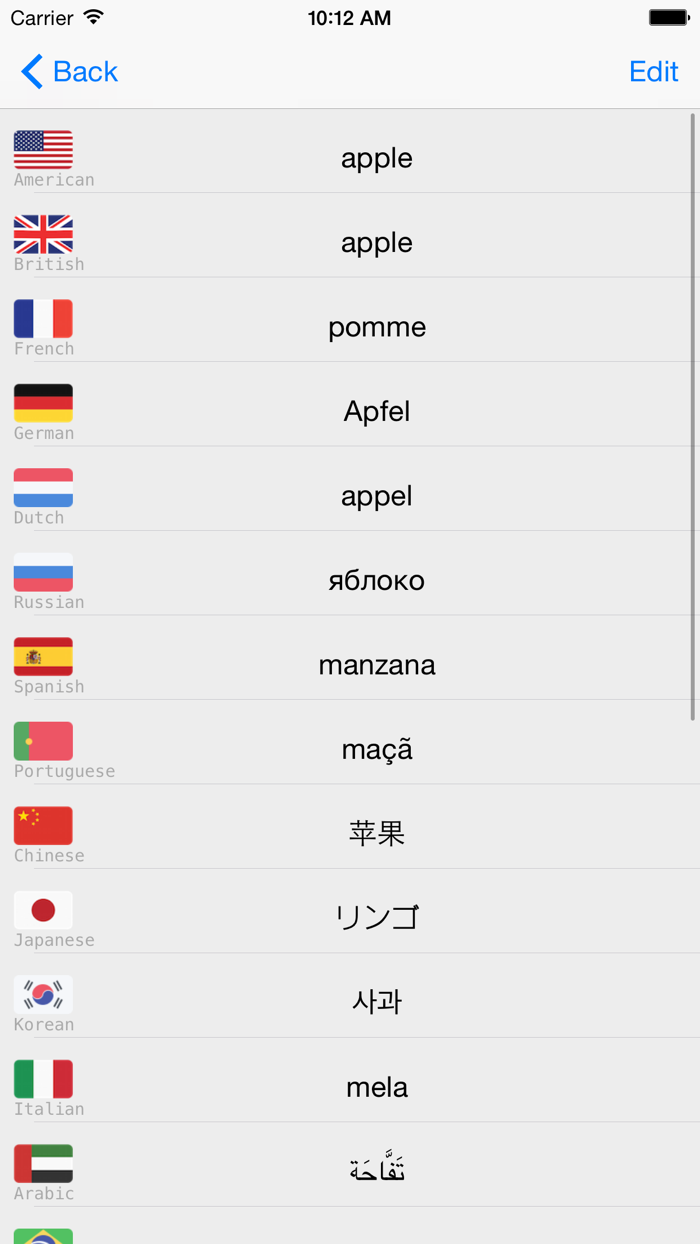This screenshot has width=700, height=1244.
Task: Select the row showing яблоко
Action: coord(377,580)
